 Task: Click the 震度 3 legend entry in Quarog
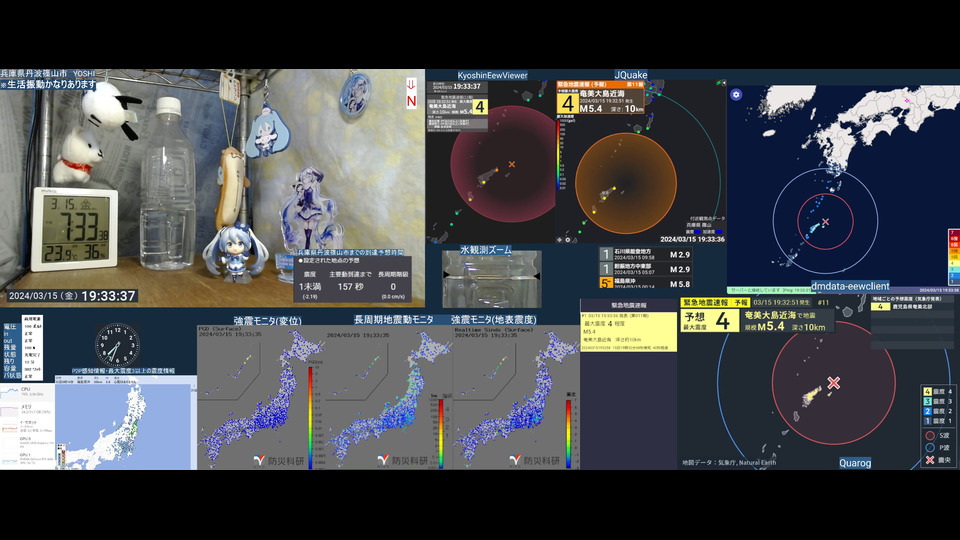click(x=938, y=401)
